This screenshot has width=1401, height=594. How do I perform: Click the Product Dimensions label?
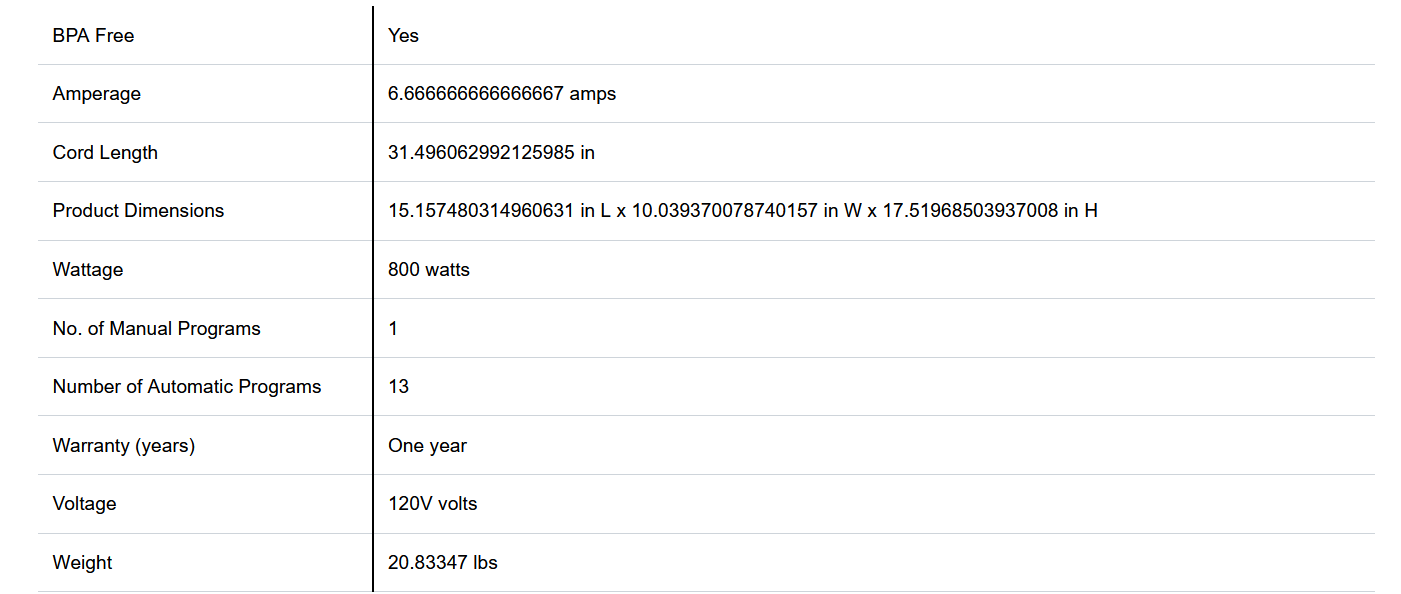[138, 211]
